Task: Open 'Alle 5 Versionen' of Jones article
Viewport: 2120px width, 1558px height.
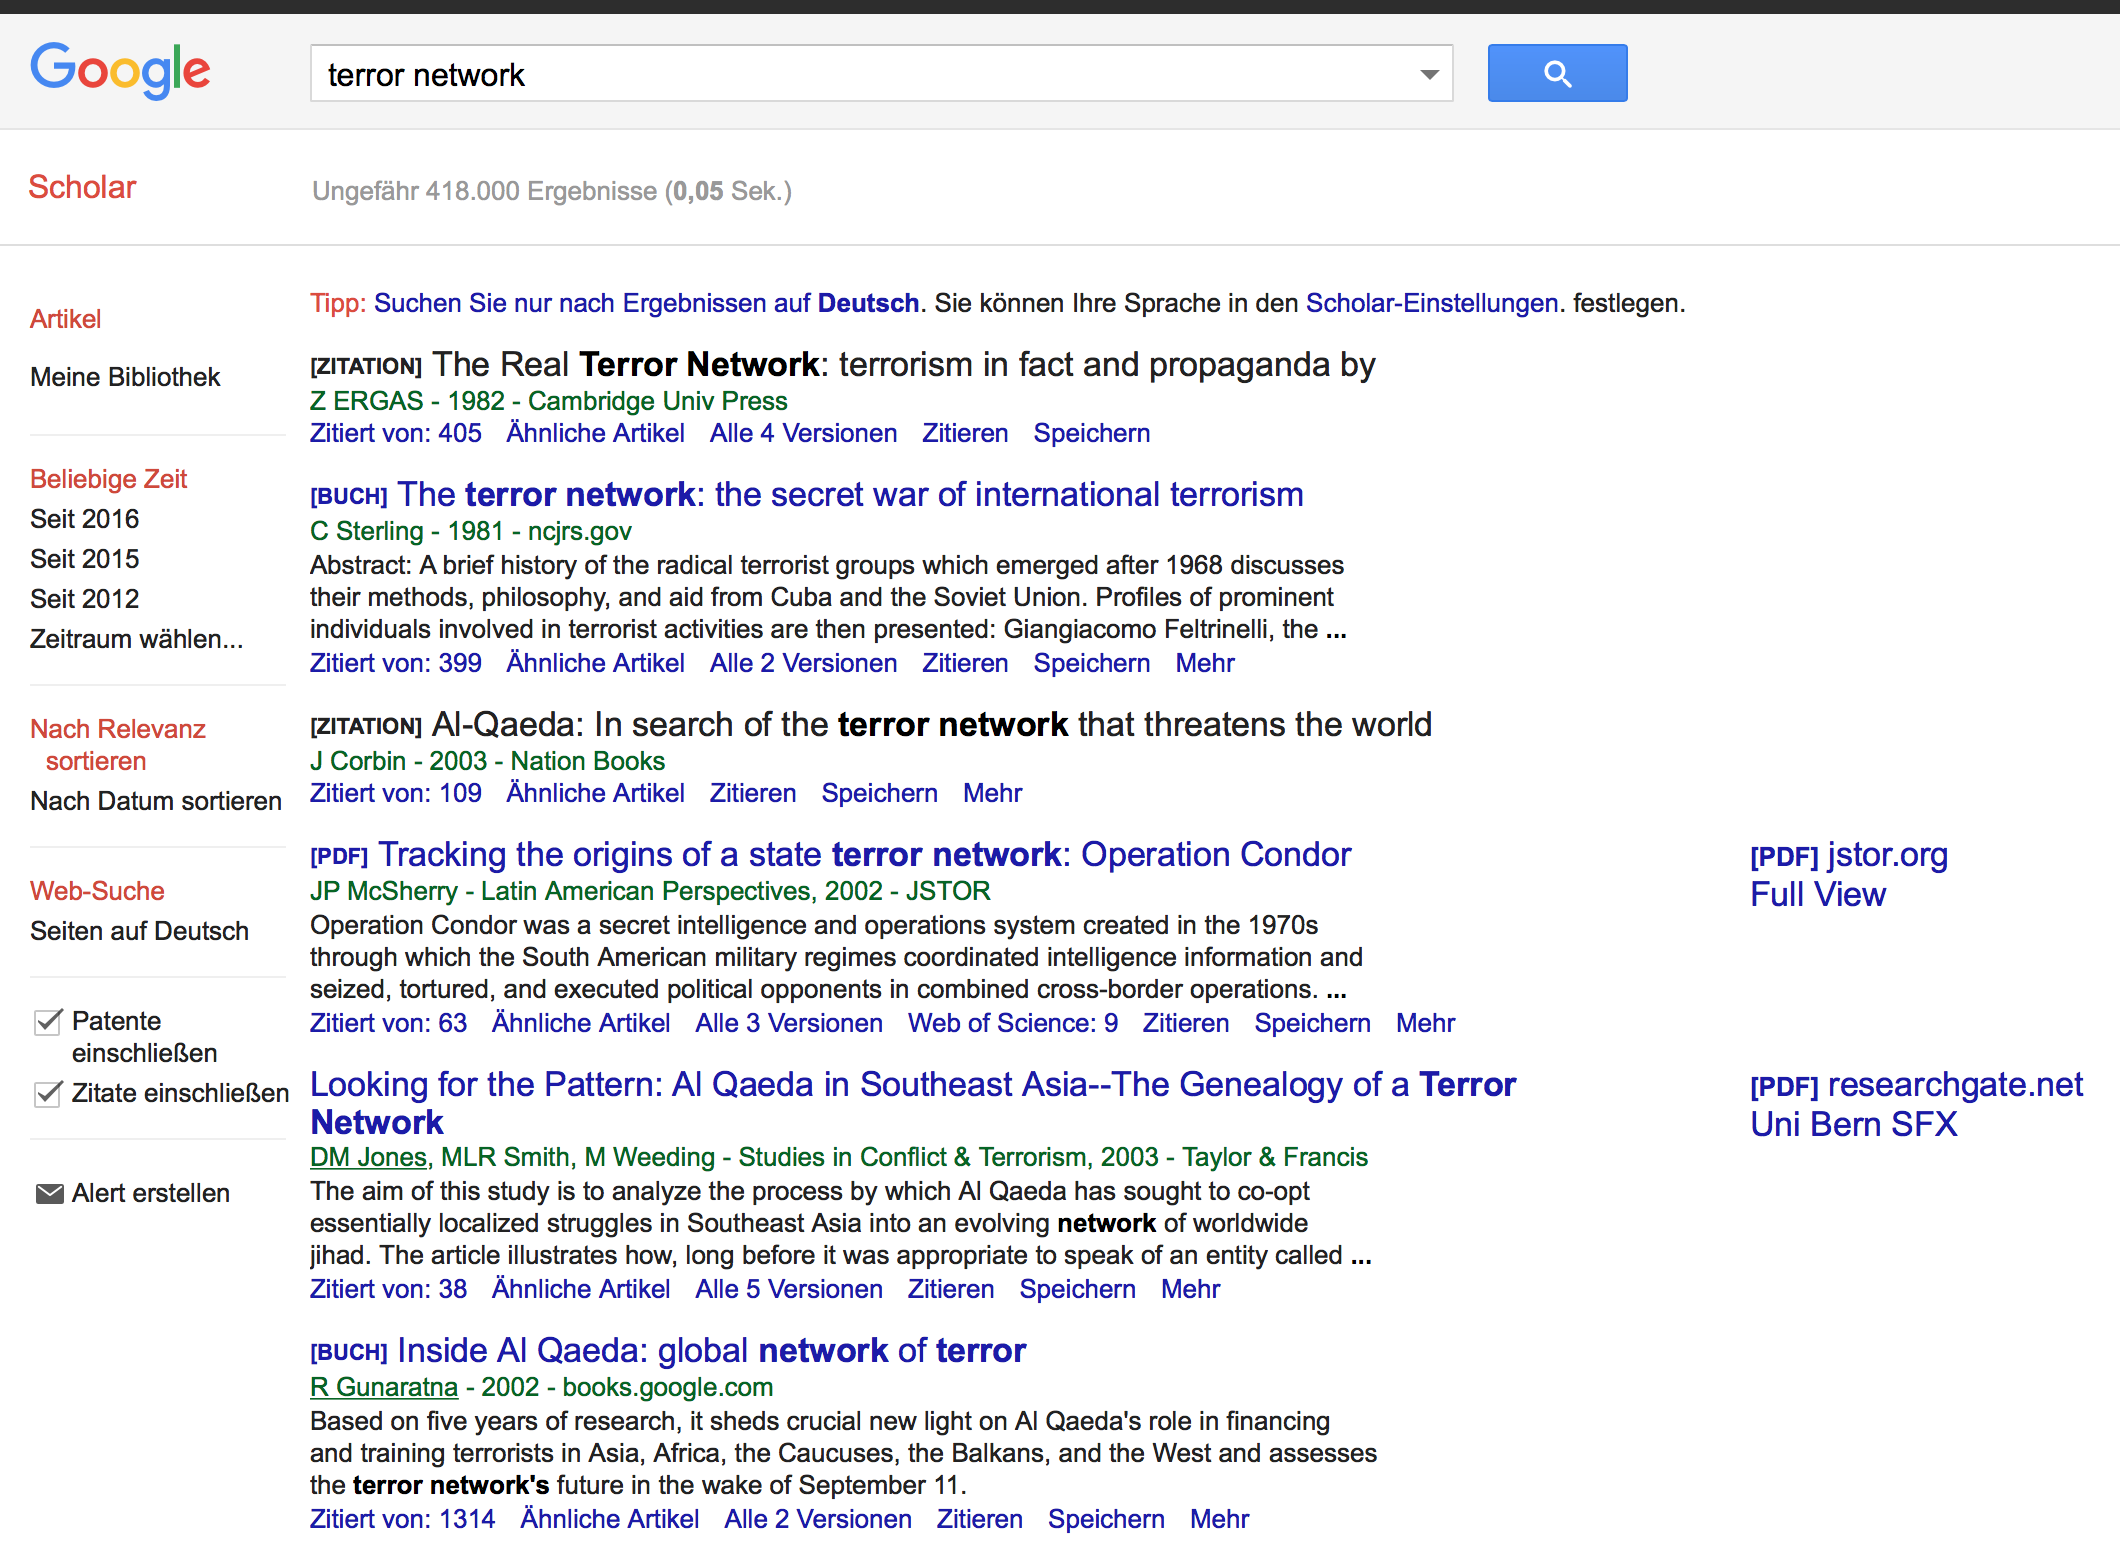Action: coord(789,1289)
